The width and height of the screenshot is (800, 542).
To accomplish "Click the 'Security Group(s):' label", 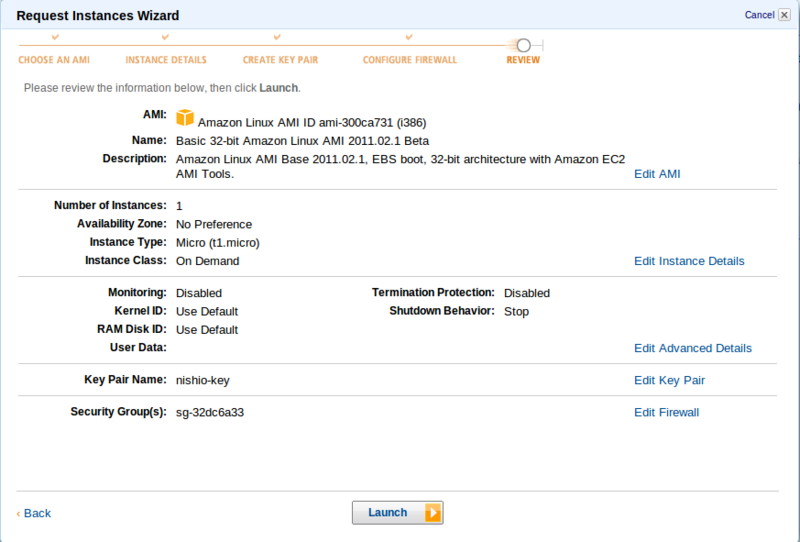I will tap(118, 412).
